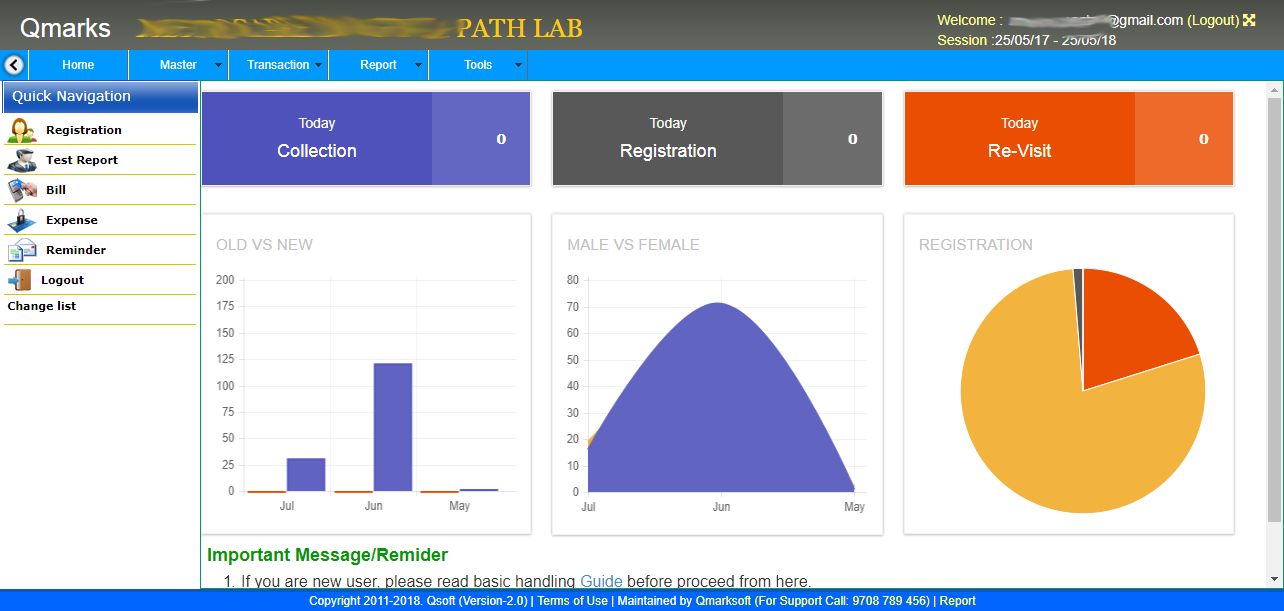Click the Today Collection summary card
The image size is (1284, 611).
366,139
